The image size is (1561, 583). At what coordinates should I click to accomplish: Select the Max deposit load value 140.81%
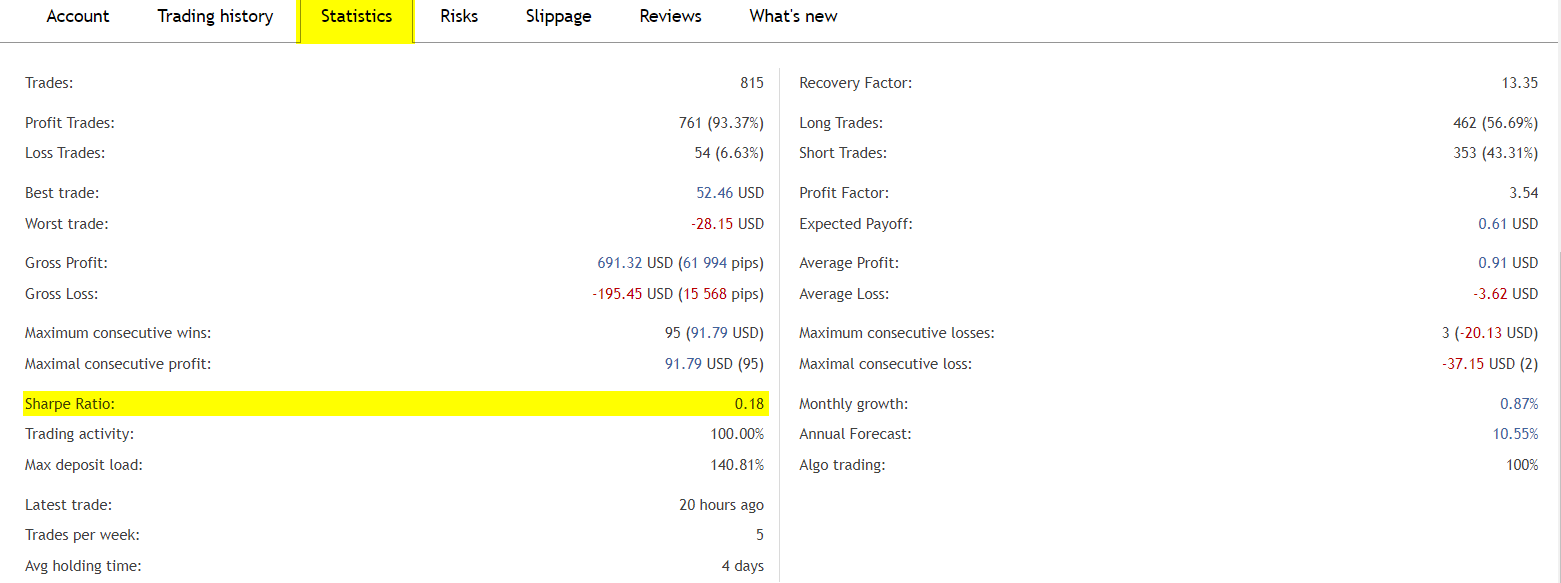737,465
